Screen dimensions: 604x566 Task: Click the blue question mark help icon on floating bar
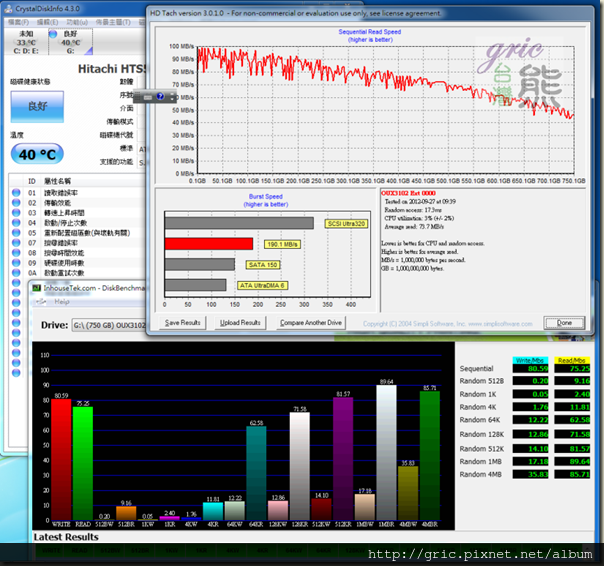160,96
